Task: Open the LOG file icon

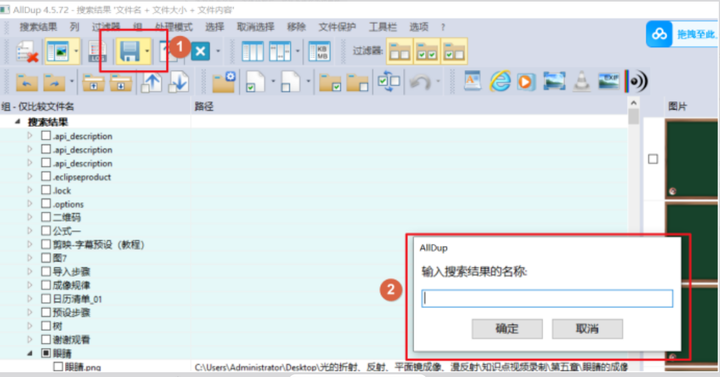Action: [x=97, y=51]
